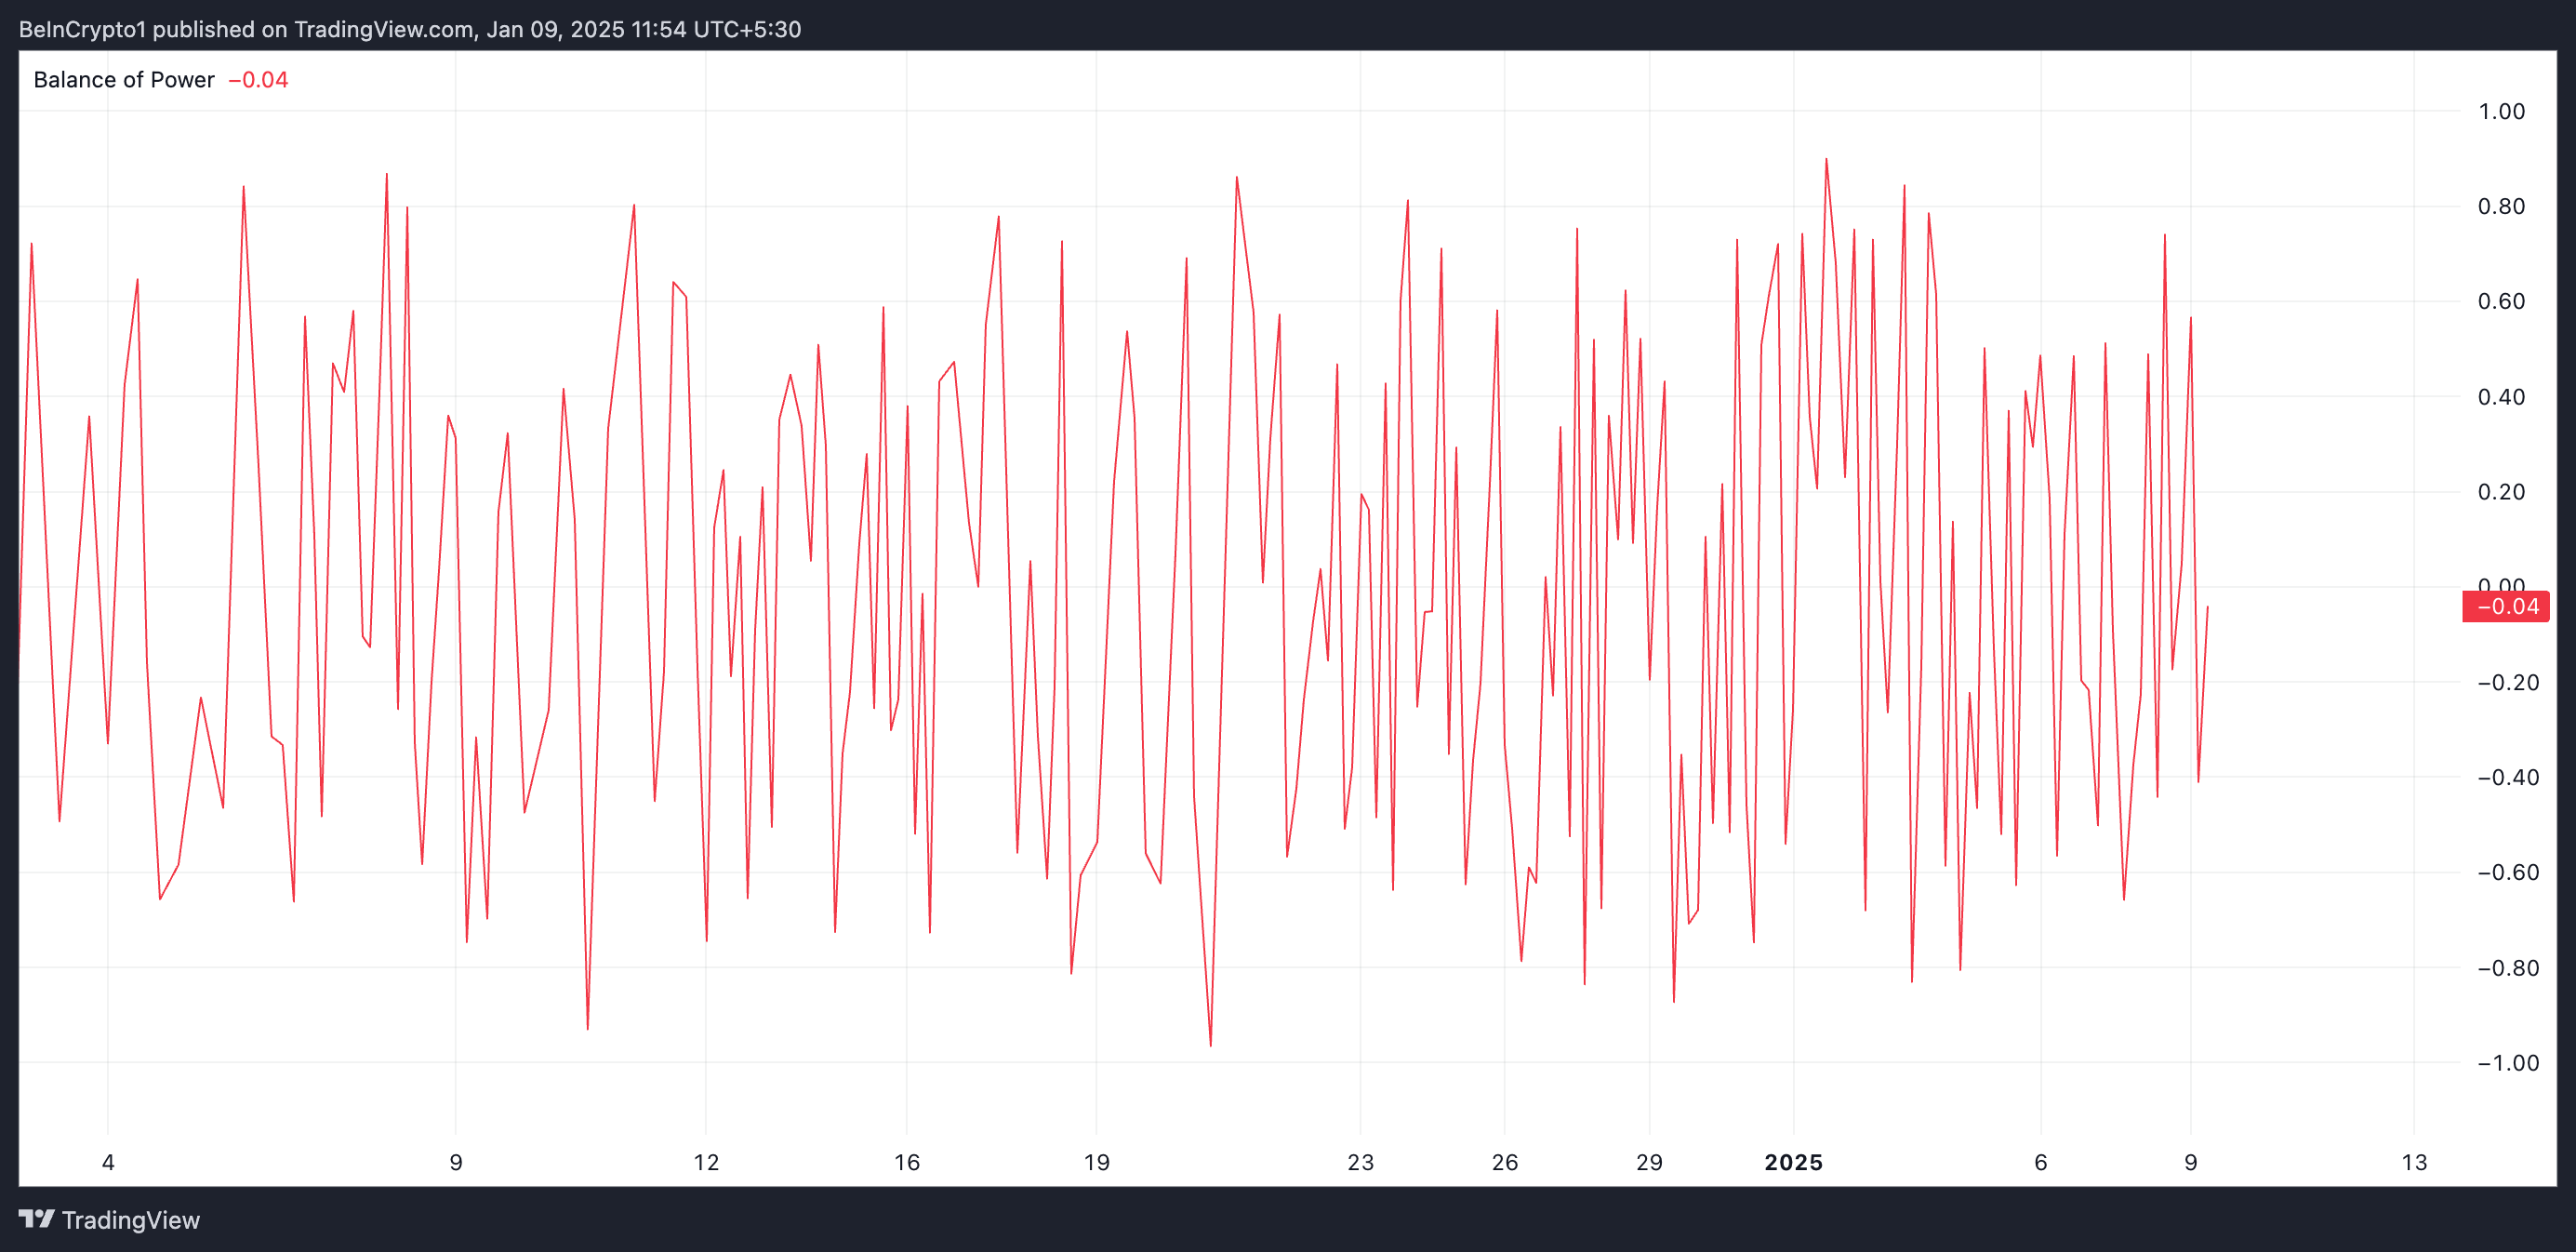
Task: Click the red -0.04 price axis label
Action: pyautogui.click(x=2506, y=606)
